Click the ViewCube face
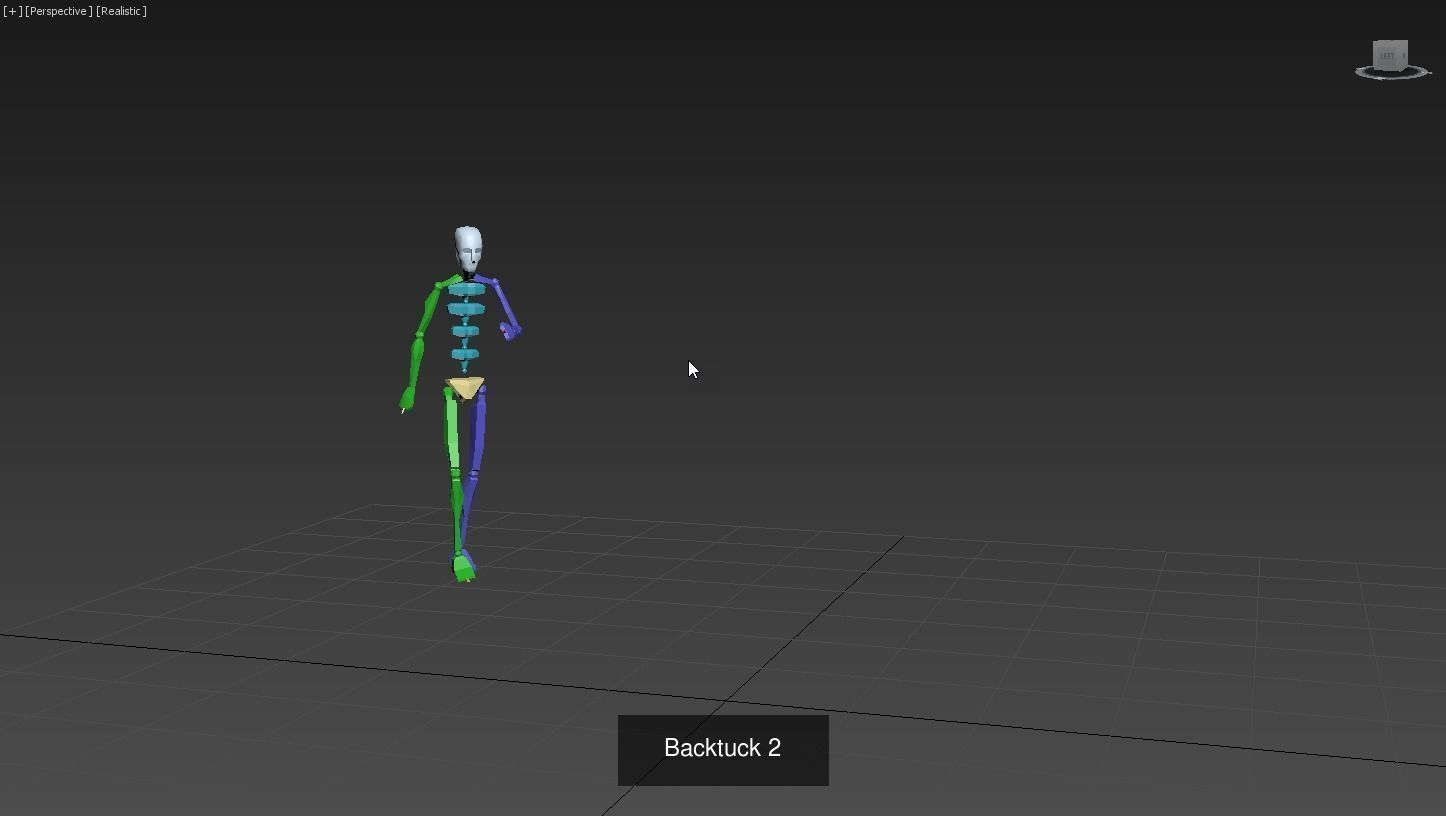Viewport: 1446px width, 816px height. click(x=1390, y=55)
